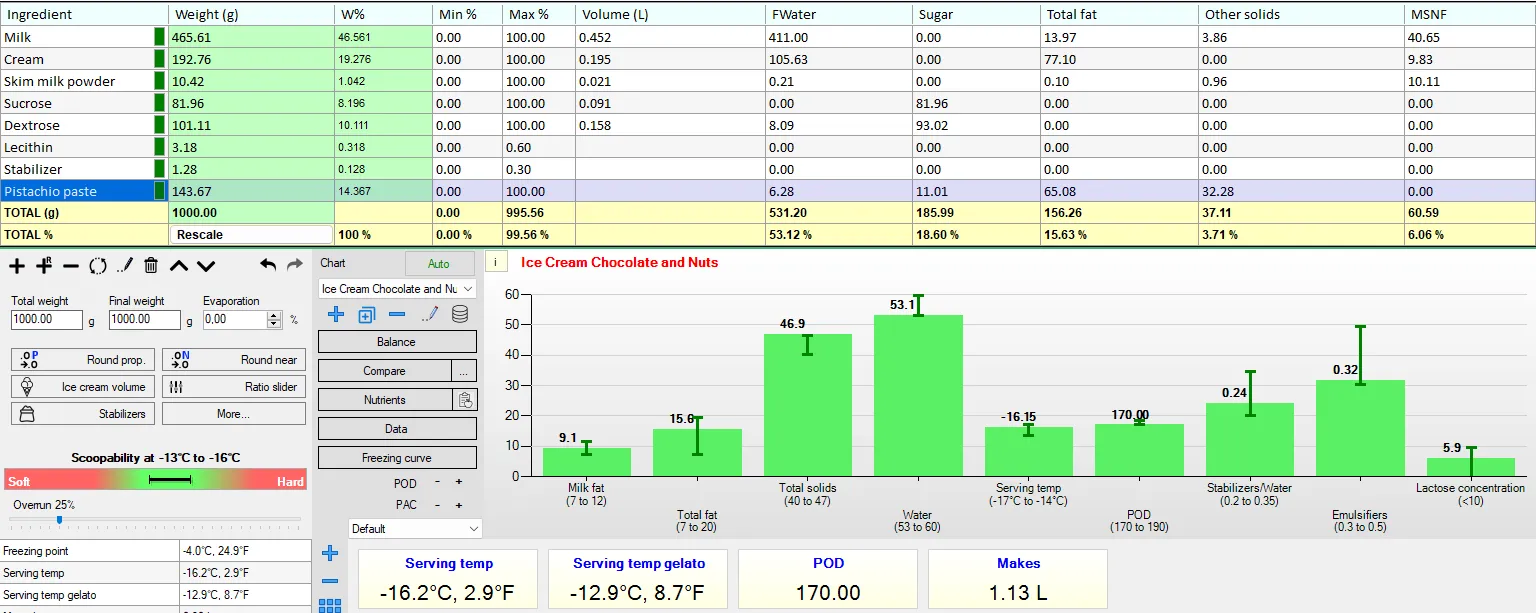The image size is (1536, 613).
Task: Edit chart using the blue pencil icon
Action: [x=429, y=315]
